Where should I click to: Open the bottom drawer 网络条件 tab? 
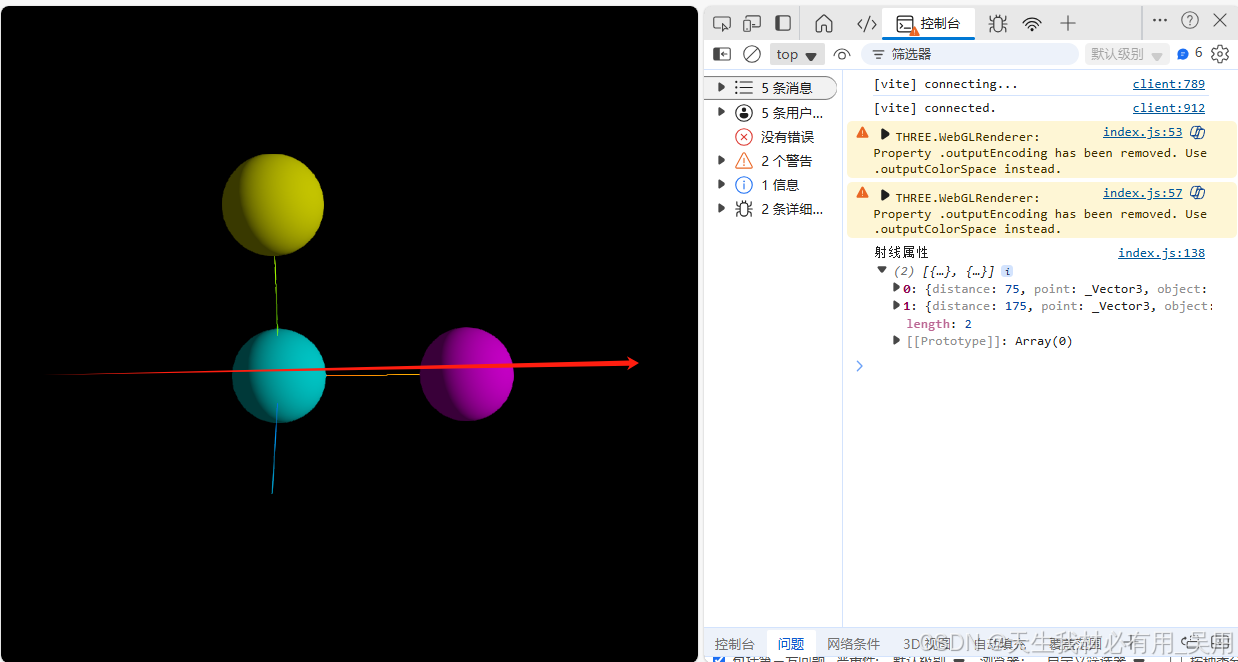tap(853, 644)
